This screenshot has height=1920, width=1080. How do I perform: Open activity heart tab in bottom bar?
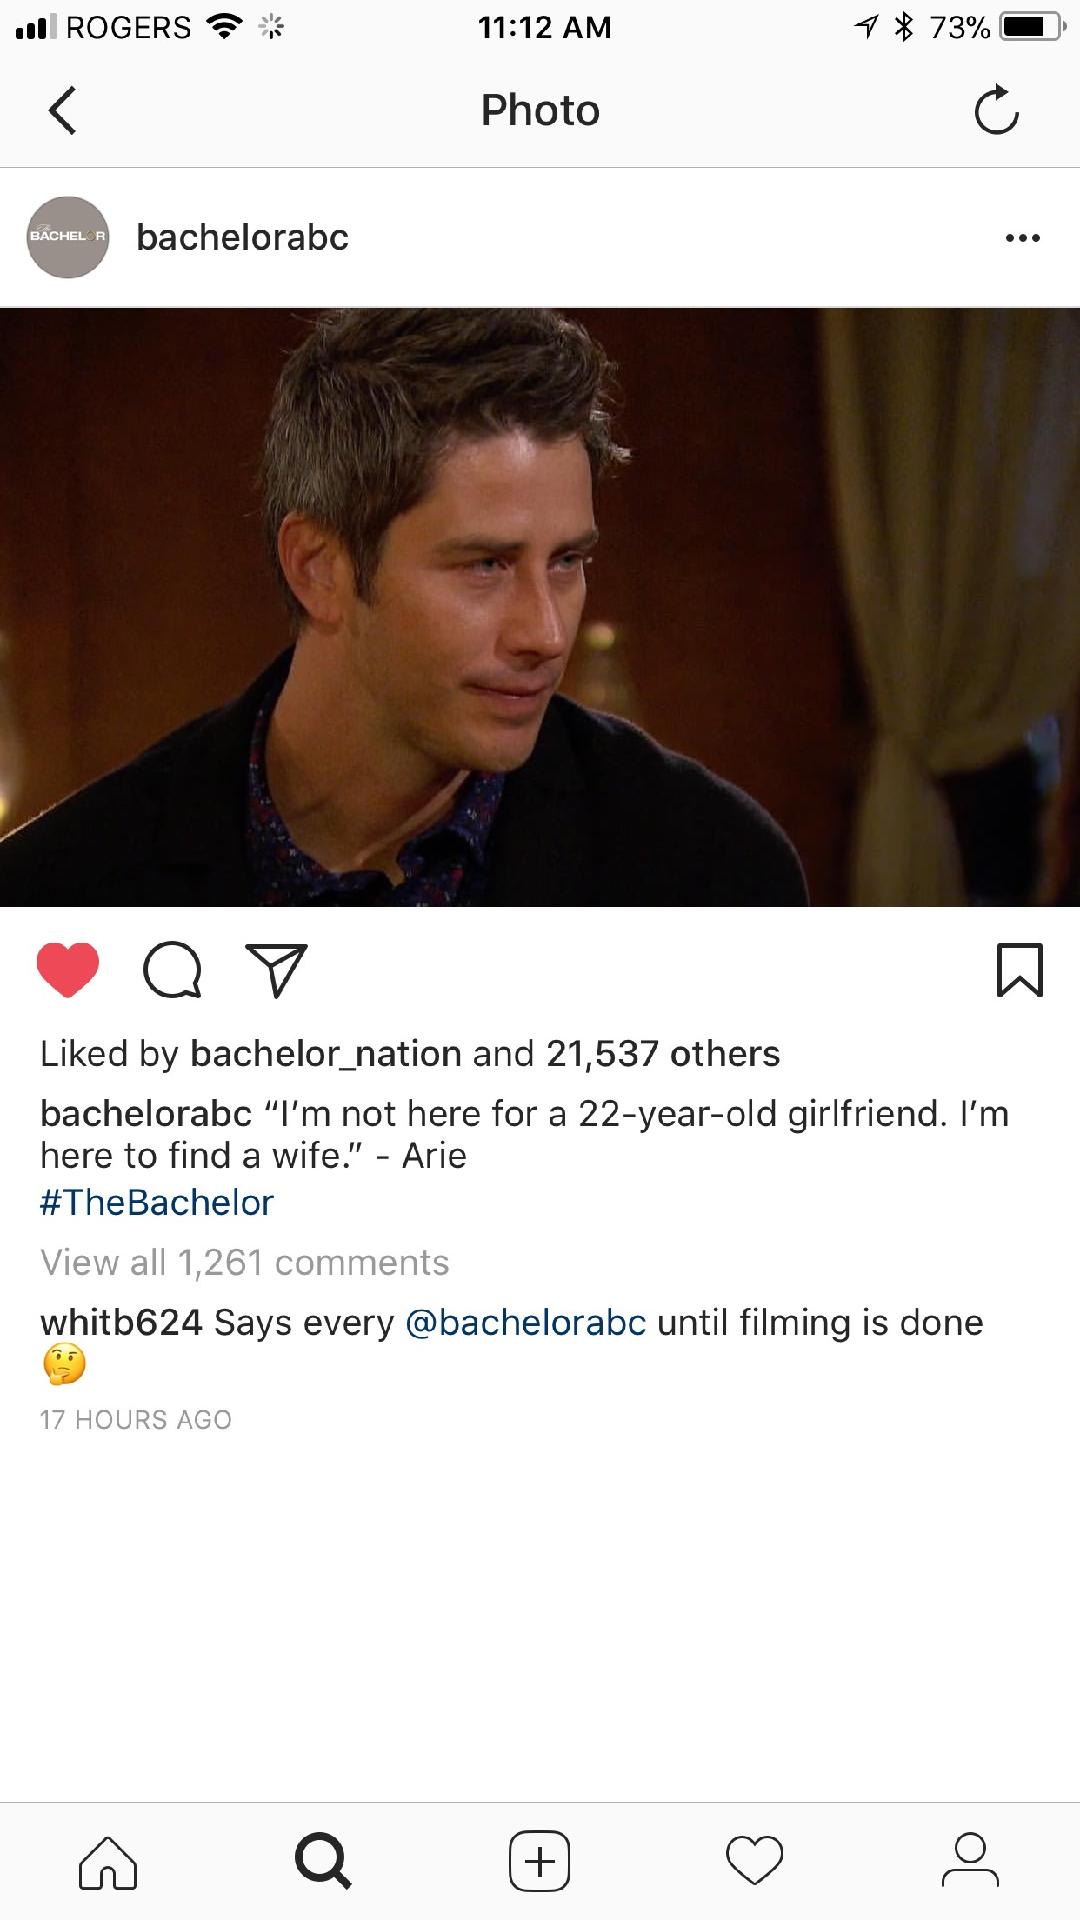755,1861
